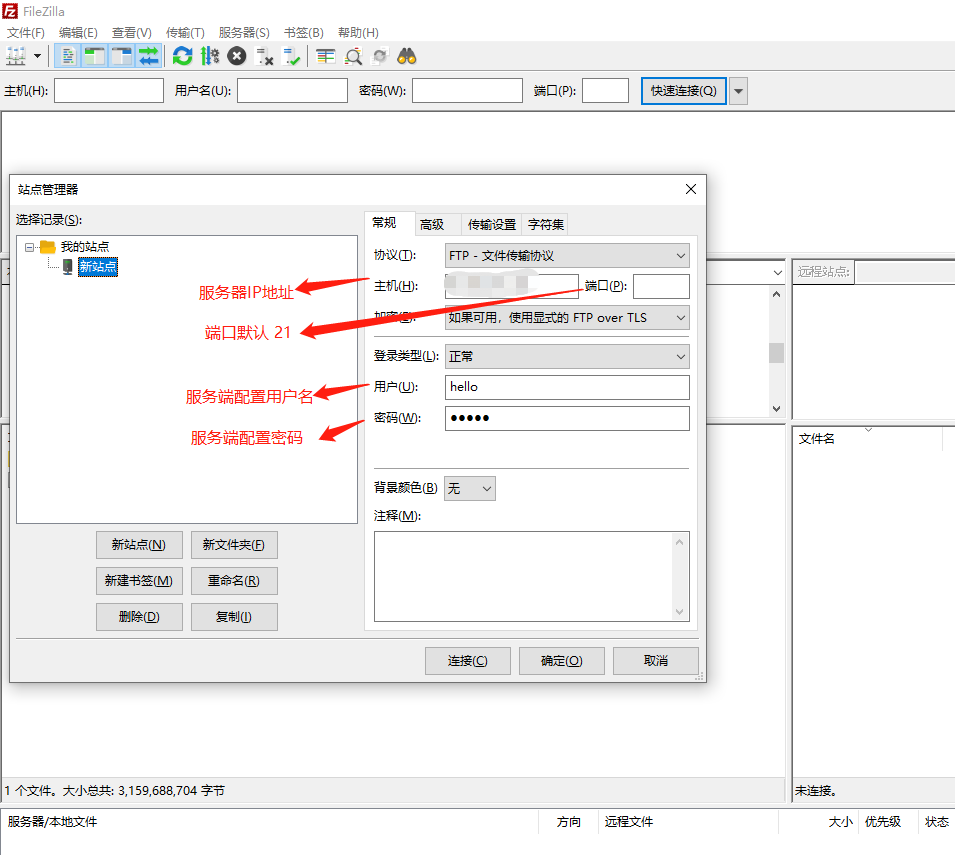Open the local site path dropdown arrow
The image size is (955, 855).
777,273
